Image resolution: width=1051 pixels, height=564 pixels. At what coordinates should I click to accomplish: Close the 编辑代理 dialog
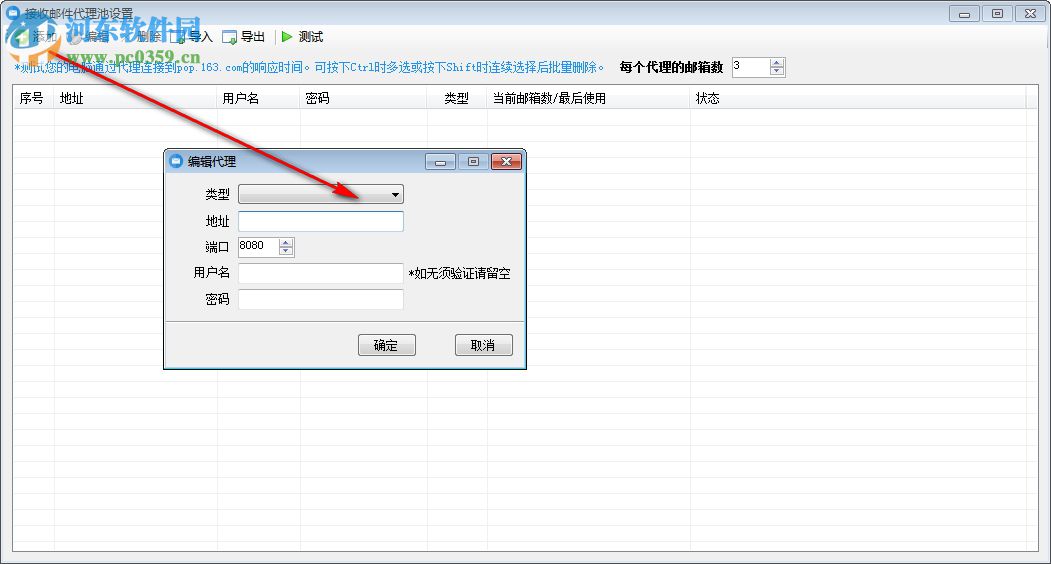507,162
